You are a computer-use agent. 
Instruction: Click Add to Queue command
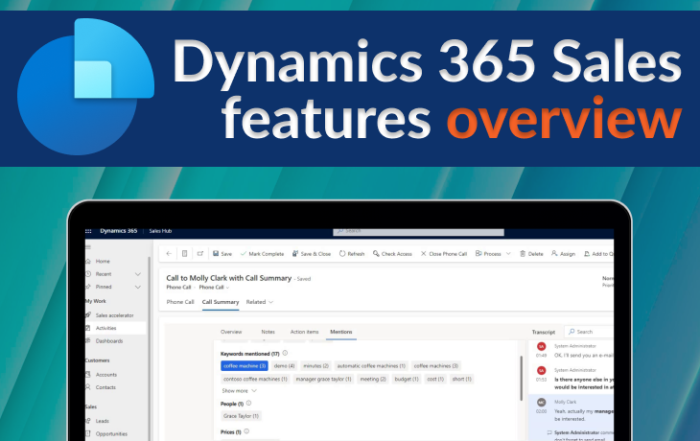pyautogui.click(x=599, y=254)
